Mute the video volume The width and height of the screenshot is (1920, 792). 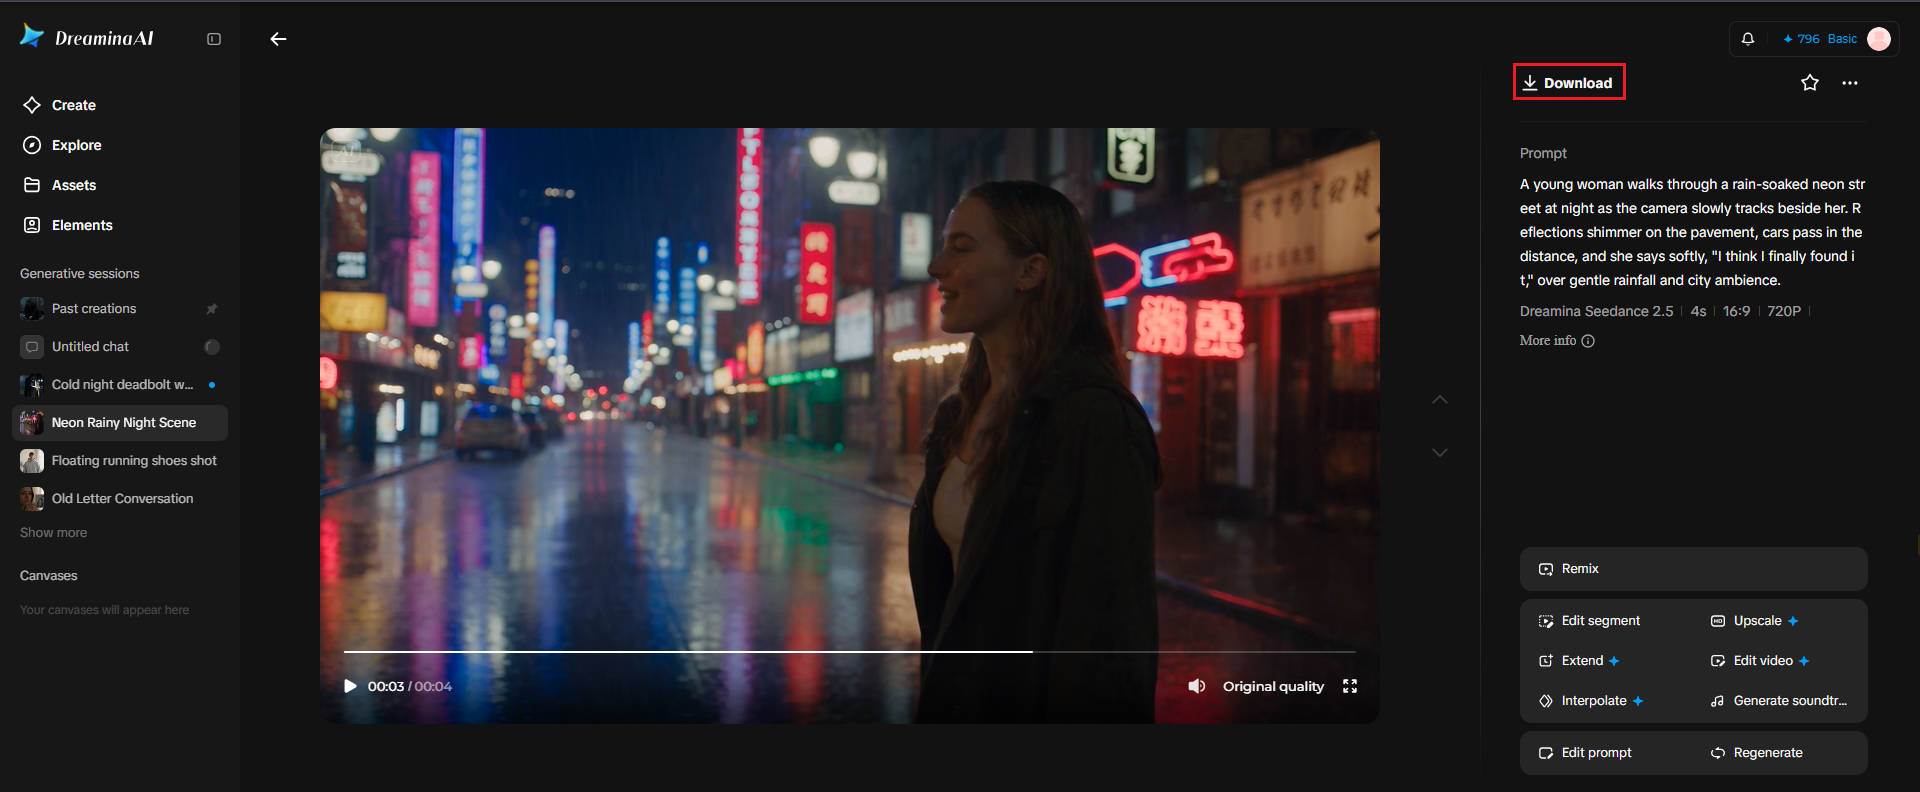click(1196, 686)
